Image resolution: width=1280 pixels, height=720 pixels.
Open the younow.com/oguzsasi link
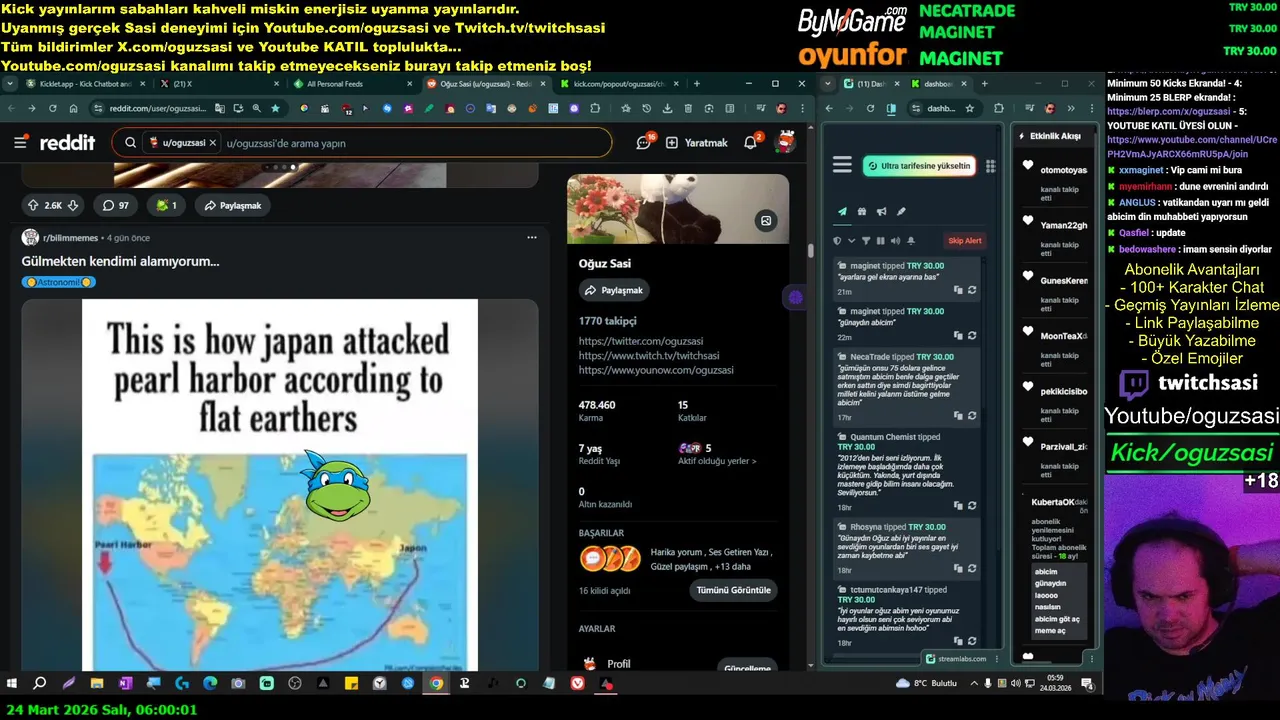tap(656, 370)
